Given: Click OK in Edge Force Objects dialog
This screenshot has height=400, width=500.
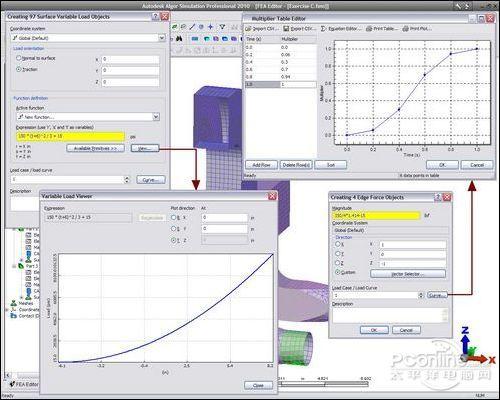Looking at the screenshot, I should point(374,330).
